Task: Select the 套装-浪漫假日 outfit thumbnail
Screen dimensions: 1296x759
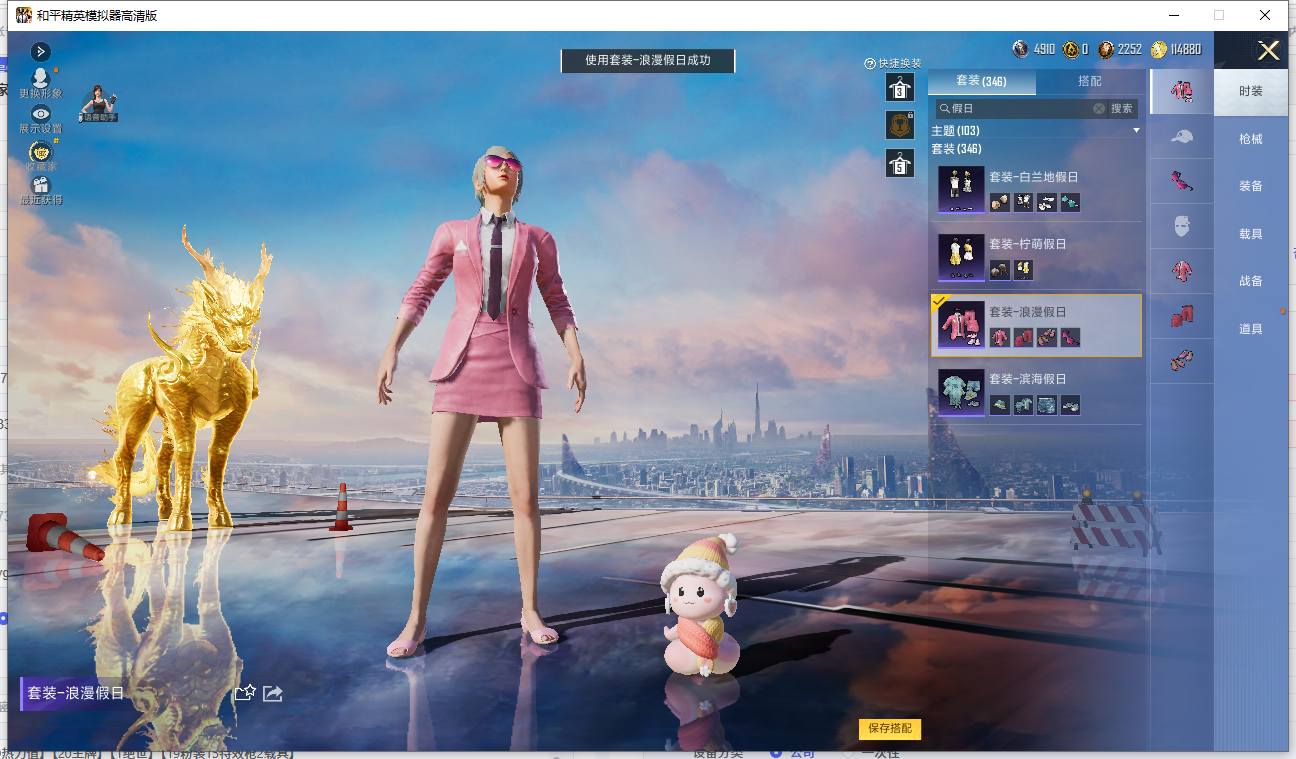Action: (961, 325)
